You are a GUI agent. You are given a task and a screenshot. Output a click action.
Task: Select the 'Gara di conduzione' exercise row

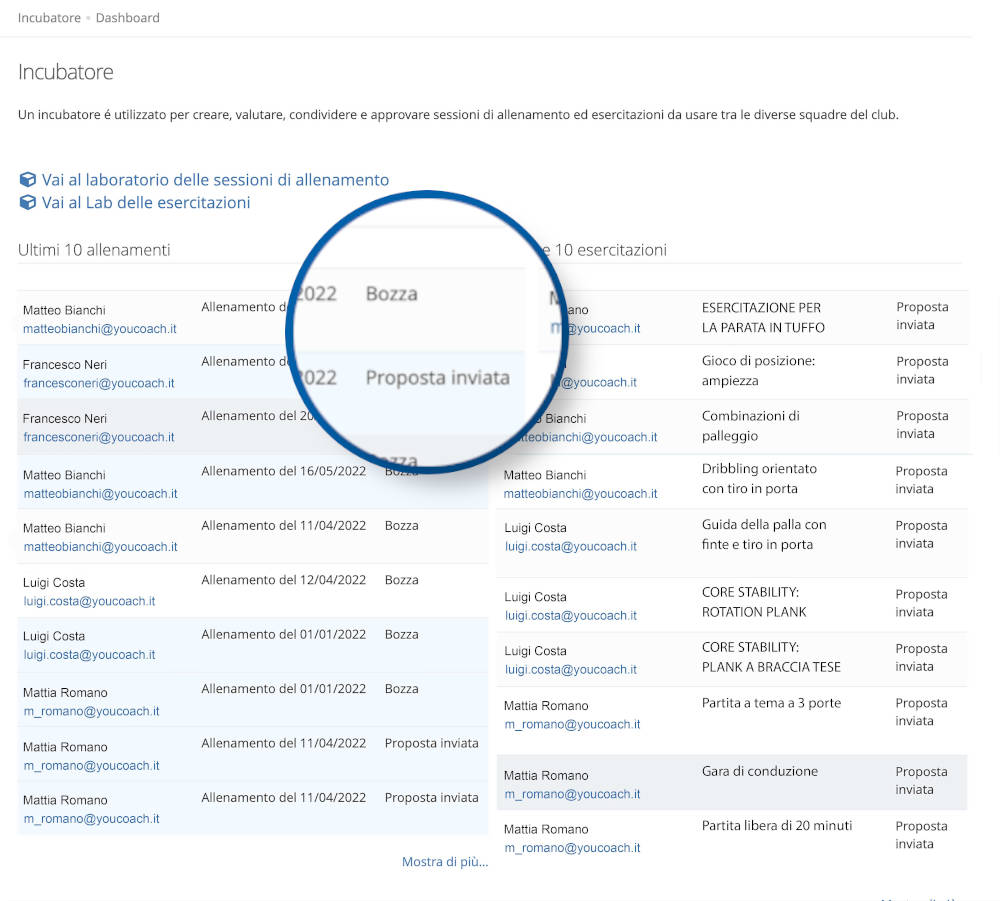coord(760,771)
